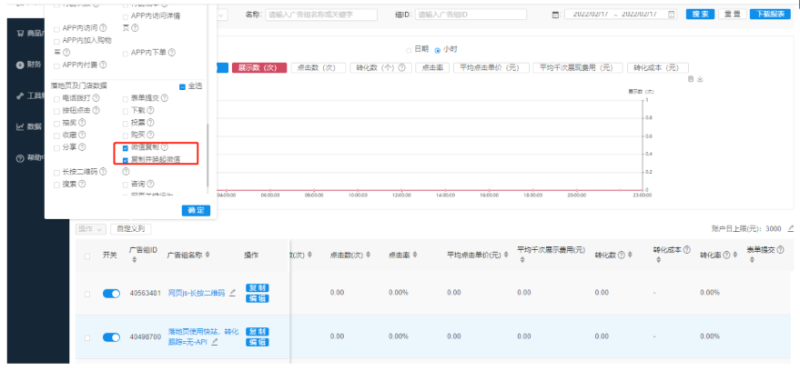Click help icon beside APP内下单 option

tap(172, 53)
